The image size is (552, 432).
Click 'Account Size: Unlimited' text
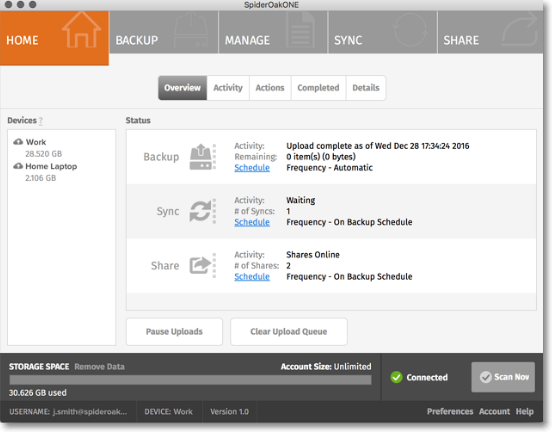point(326,367)
